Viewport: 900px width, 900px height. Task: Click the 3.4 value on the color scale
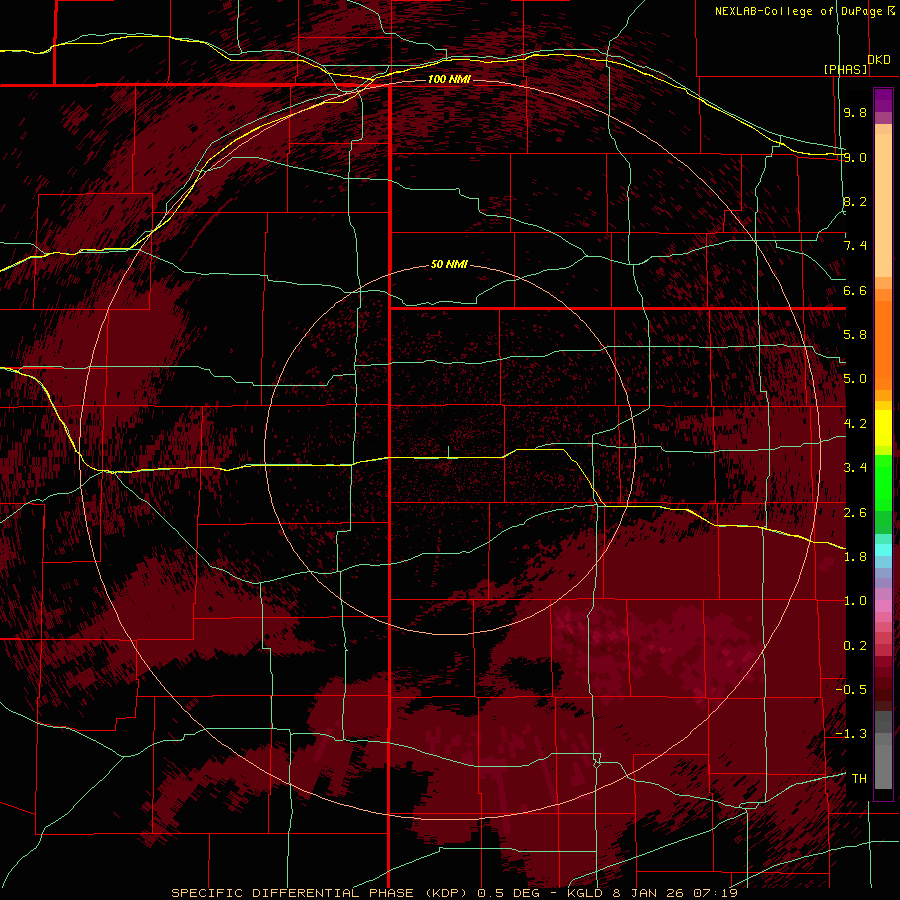[855, 468]
